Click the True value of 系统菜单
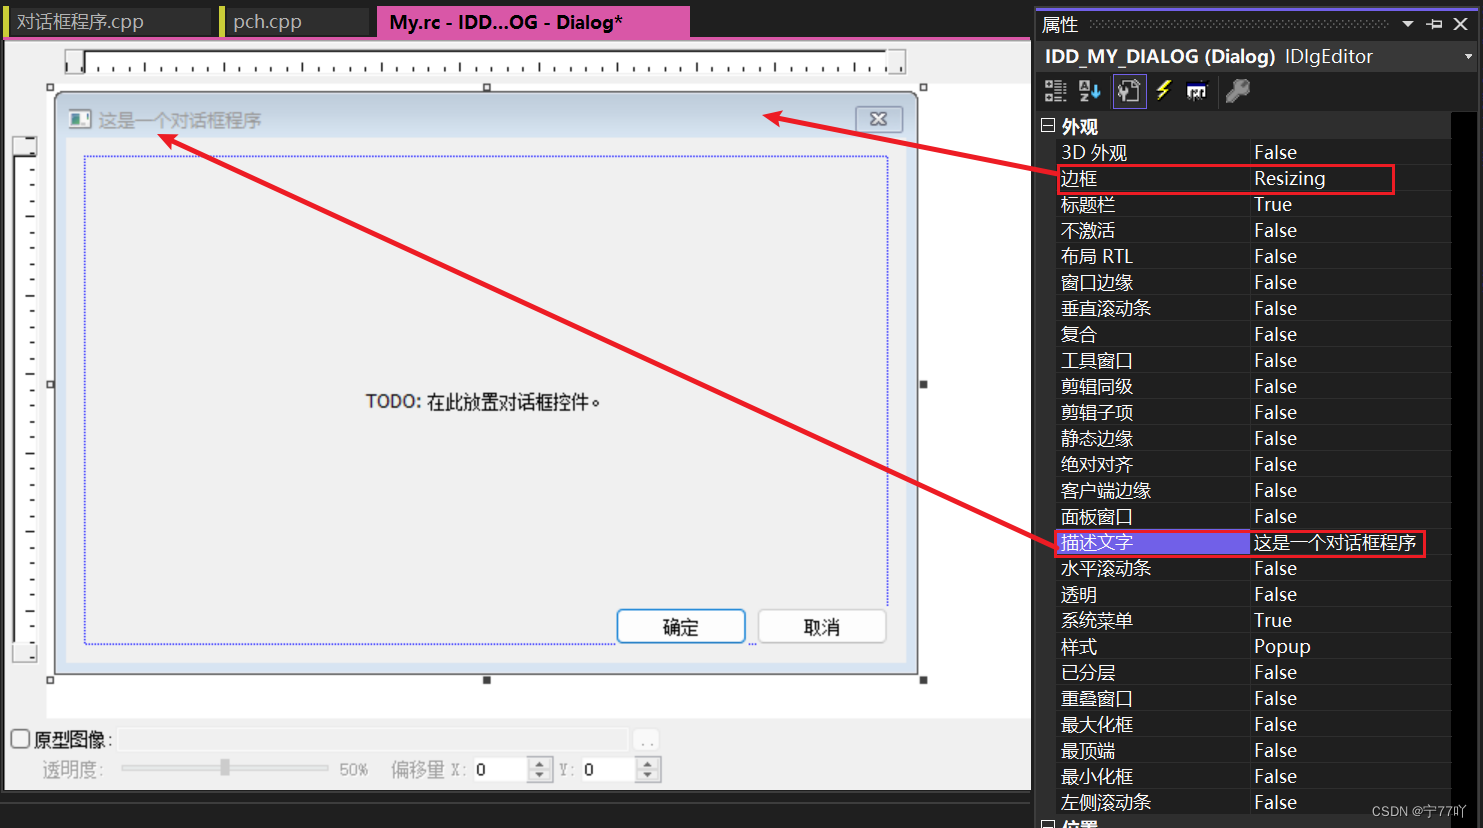The width and height of the screenshot is (1483, 828). [x=1273, y=620]
